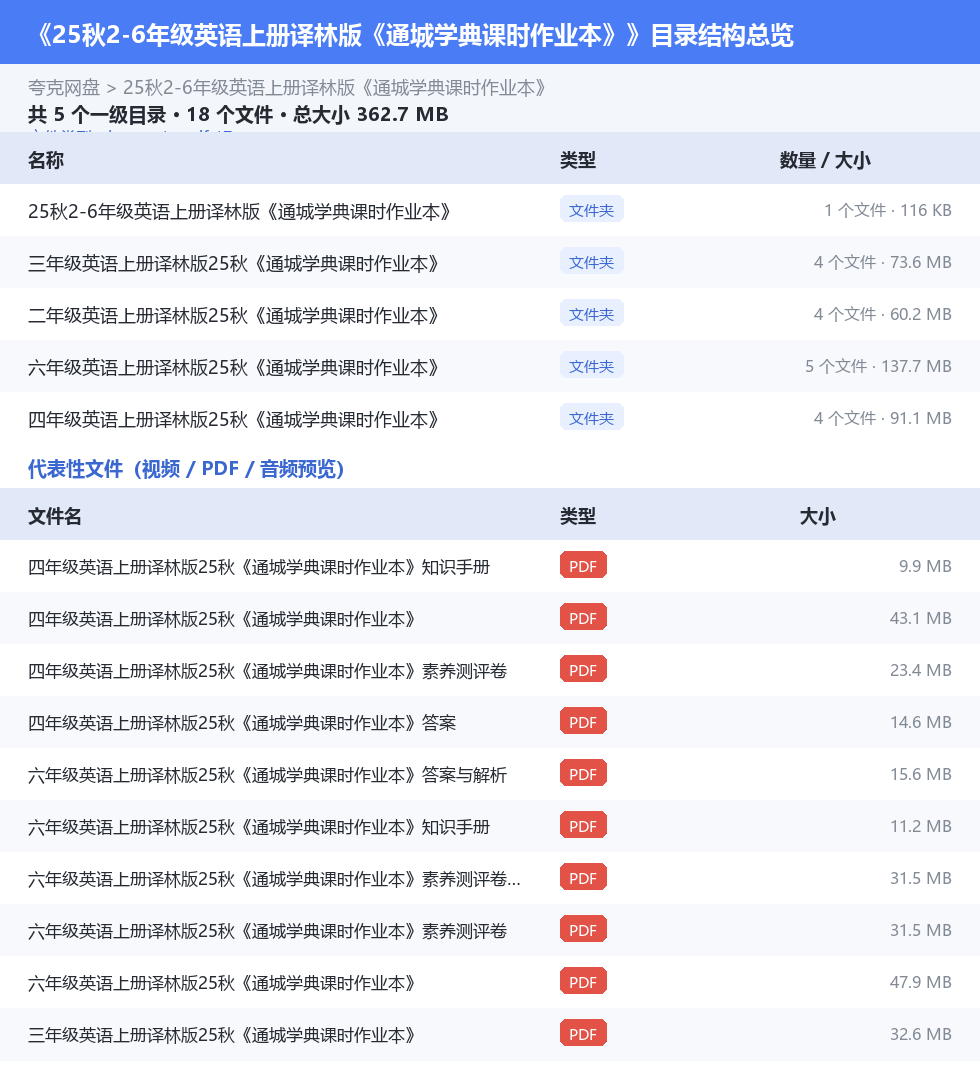
Task: Select 31.5 MB in truncated 素养测评卷... row
Action: [x=921, y=878]
